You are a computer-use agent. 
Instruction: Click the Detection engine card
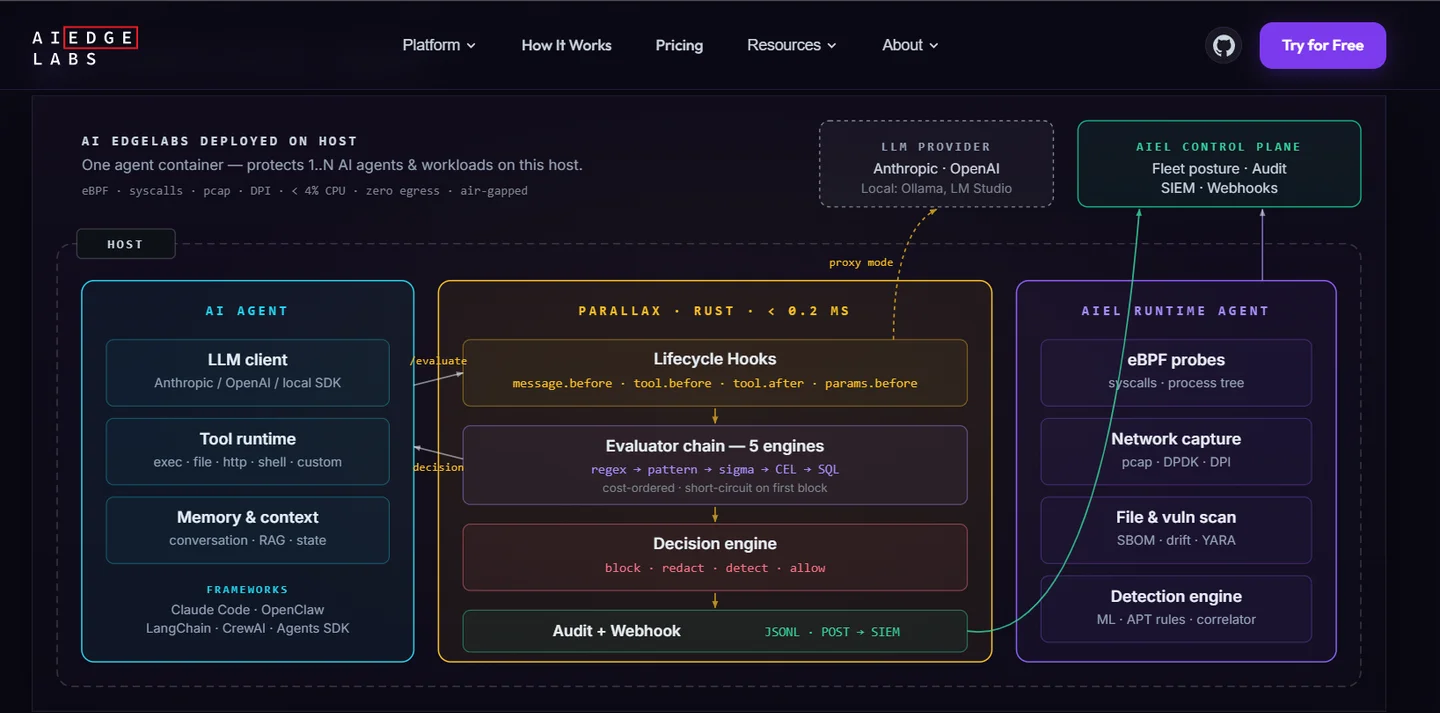coord(1176,609)
